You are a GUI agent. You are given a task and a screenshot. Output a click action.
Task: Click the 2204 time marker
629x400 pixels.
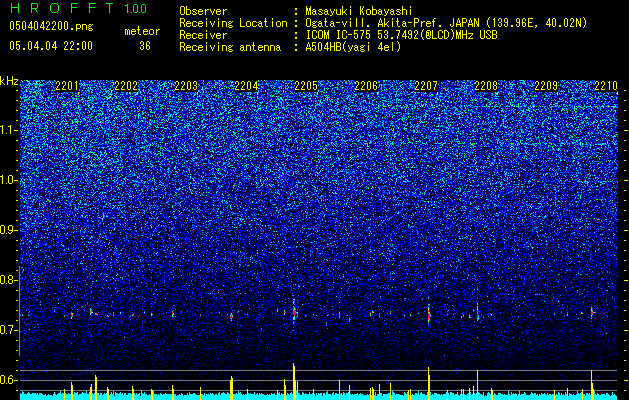(x=246, y=86)
